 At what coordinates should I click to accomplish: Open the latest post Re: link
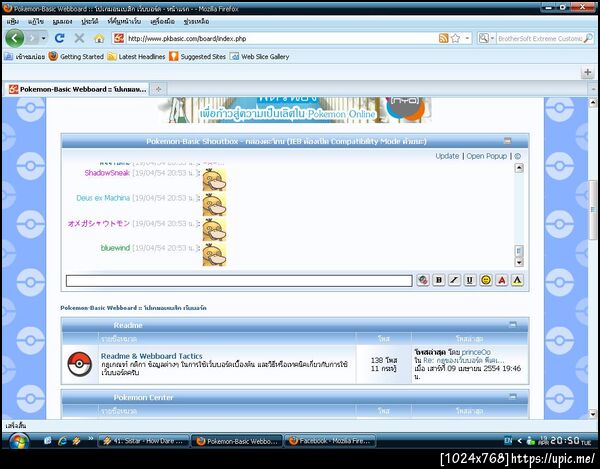coord(464,360)
